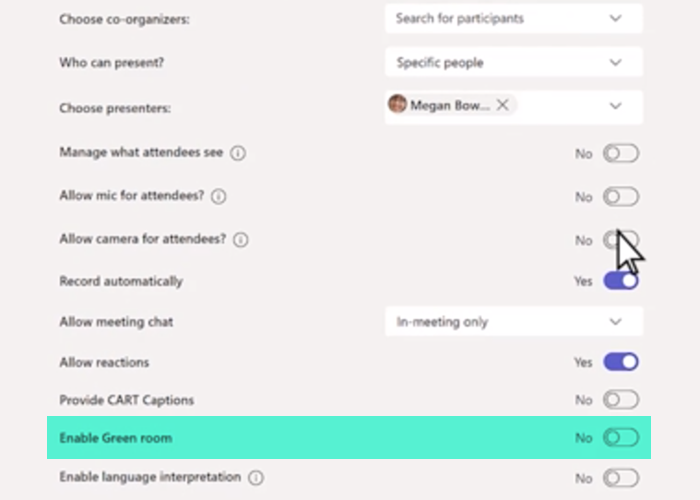Turn off Allow reactions toggle
Viewport: 700px width, 500px height.
coord(620,362)
